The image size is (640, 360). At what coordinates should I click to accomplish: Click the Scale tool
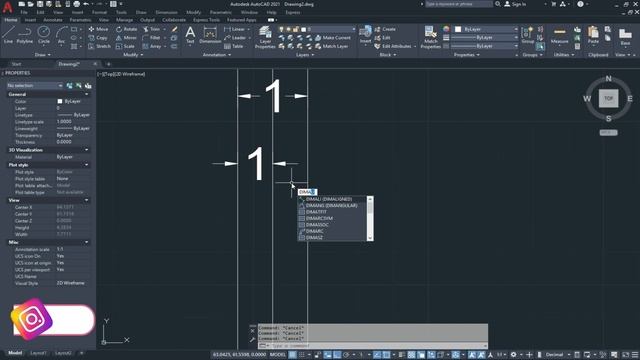125,46
